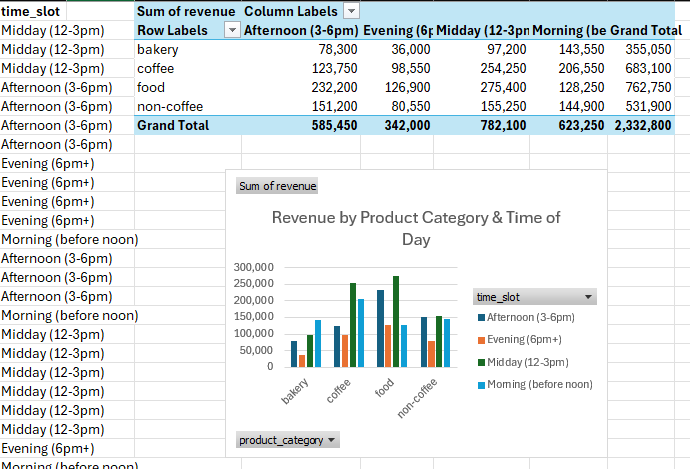Expand the time_slot chart field filter
Viewport: 690px width, 469px height.
(588, 297)
